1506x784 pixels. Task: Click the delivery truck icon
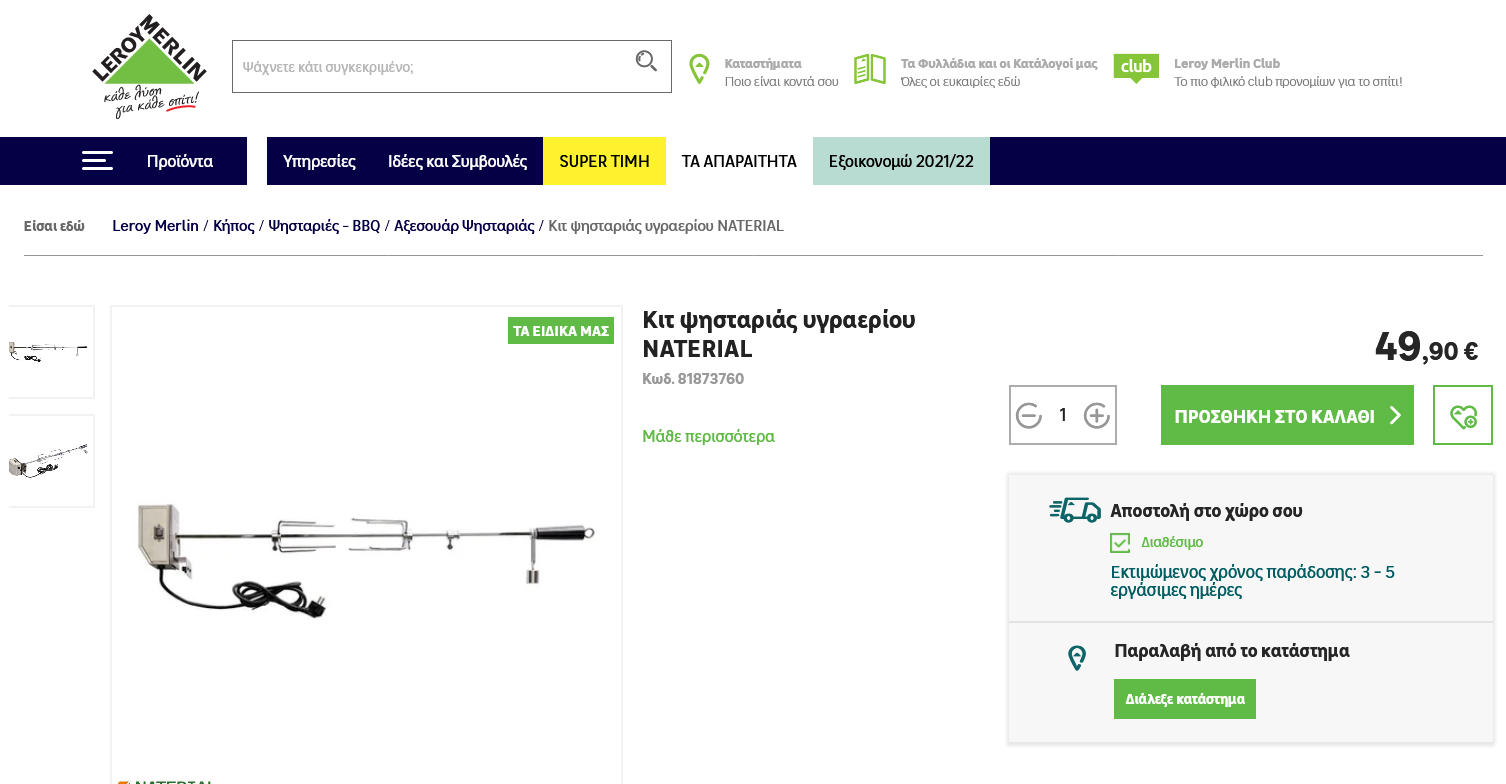pyautogui.click(x=1075, y=510)
